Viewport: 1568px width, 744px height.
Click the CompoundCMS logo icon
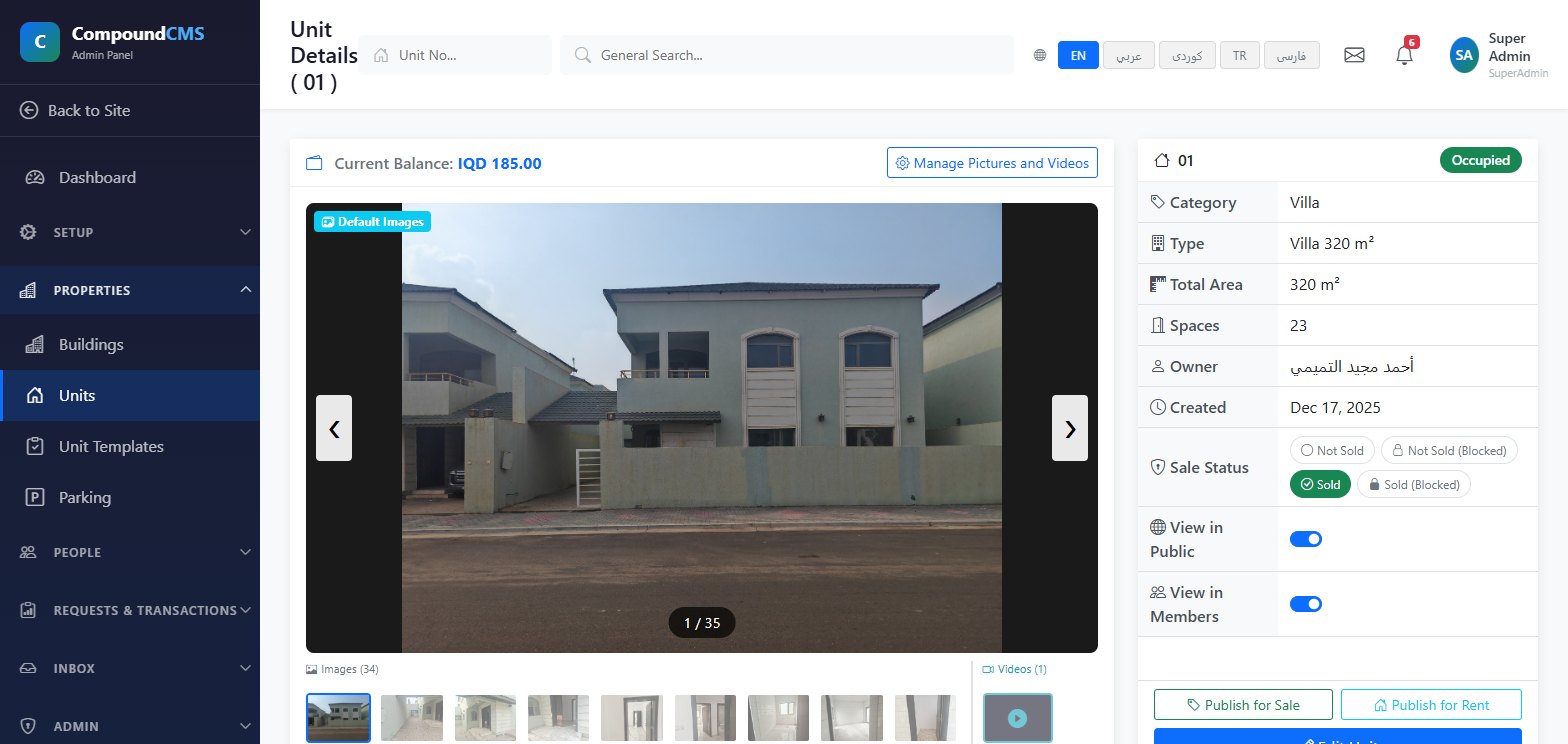click(x=39, y=42)
